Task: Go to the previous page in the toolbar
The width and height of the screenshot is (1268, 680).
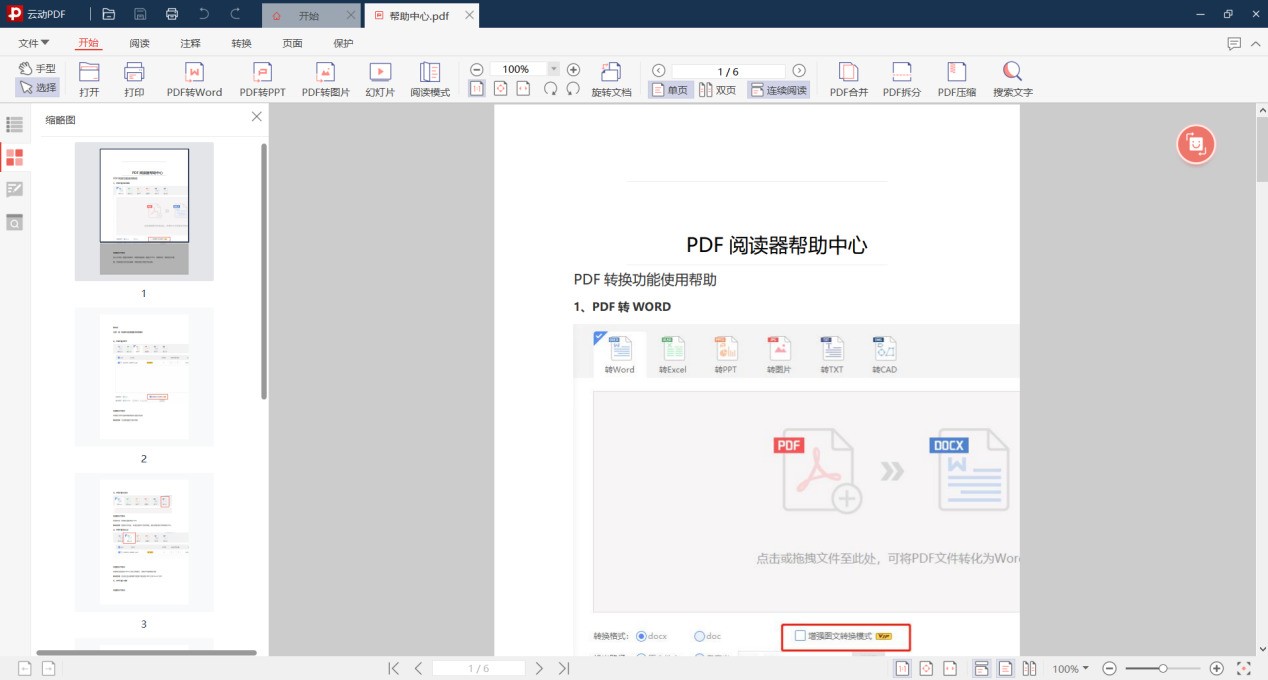Action: (x=658, y=70)
